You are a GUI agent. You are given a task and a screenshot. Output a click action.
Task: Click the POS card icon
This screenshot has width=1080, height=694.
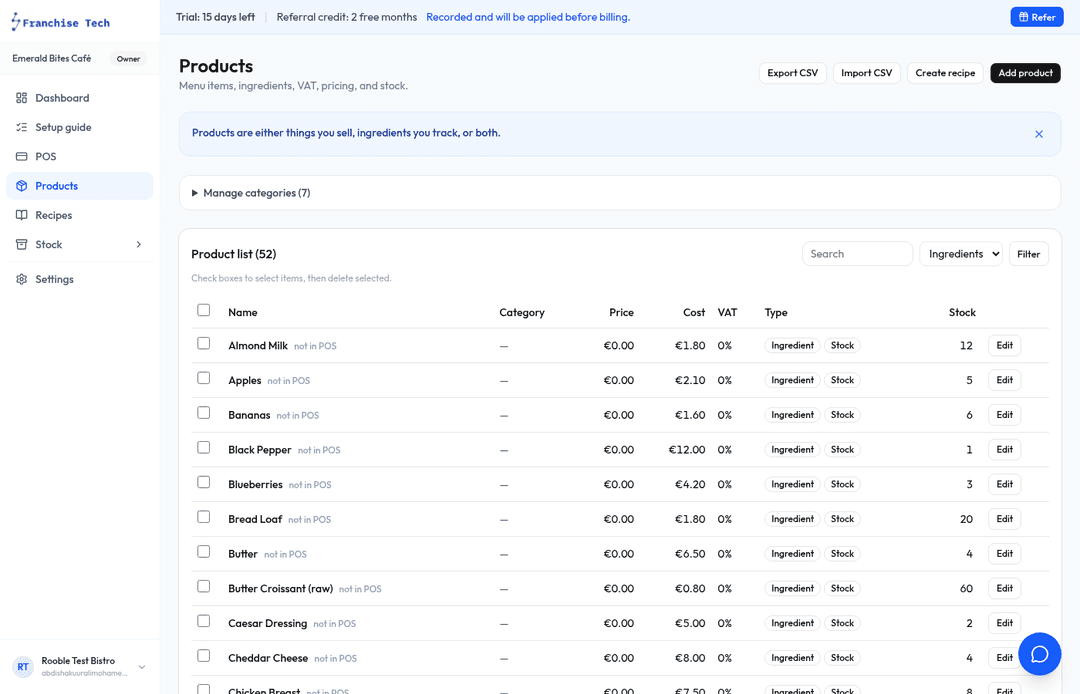[21, 156]
